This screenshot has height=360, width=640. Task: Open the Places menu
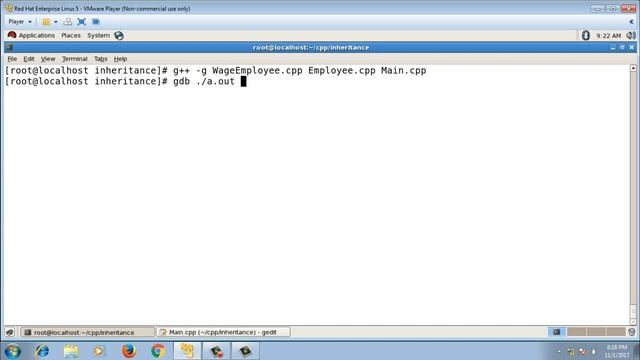[71, 36]
